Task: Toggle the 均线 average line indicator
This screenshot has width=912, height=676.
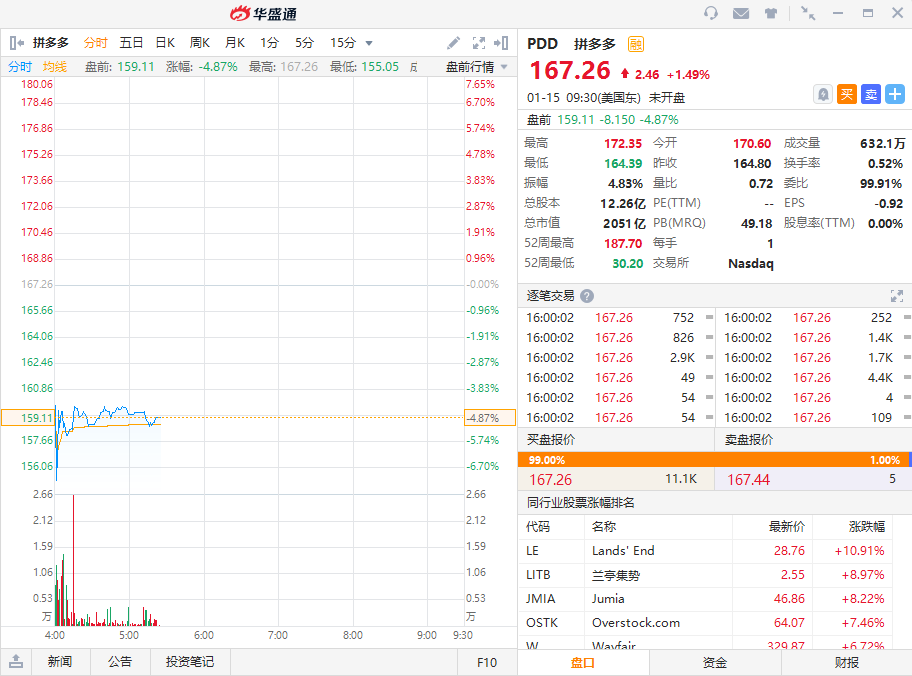Action: tap(55, 67)
